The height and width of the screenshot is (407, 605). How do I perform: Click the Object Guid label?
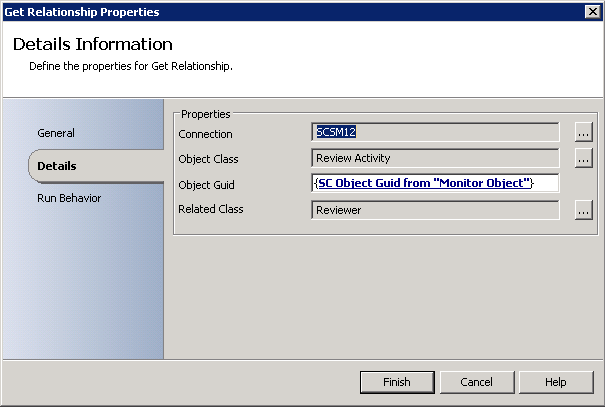tap(206, 185)
